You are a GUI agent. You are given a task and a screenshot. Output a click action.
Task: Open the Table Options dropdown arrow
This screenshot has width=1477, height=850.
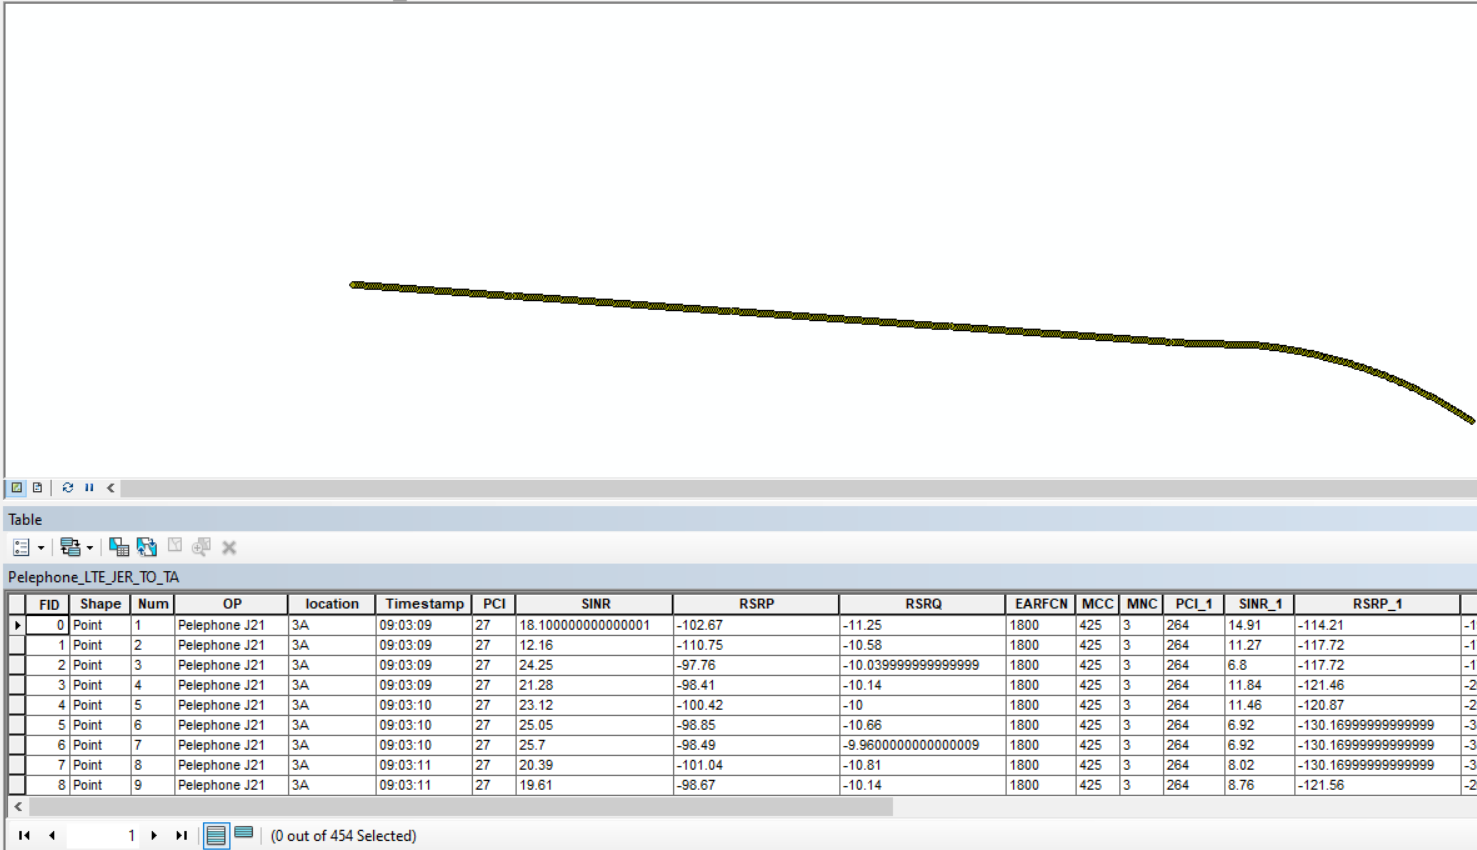coord(41,548)
